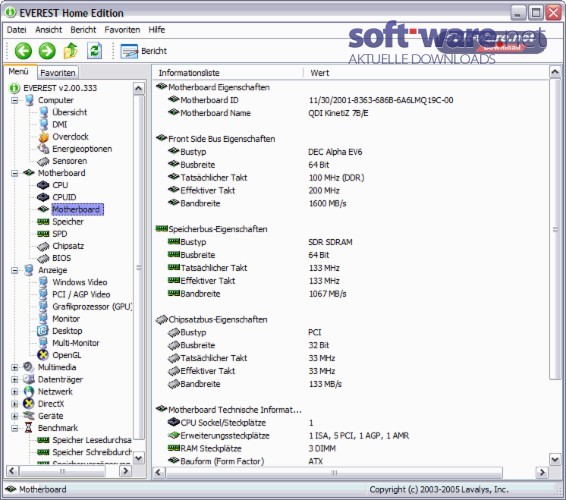Click info list scroll up arrow
The image size is (566, 500).
click(x=555, y=73)
